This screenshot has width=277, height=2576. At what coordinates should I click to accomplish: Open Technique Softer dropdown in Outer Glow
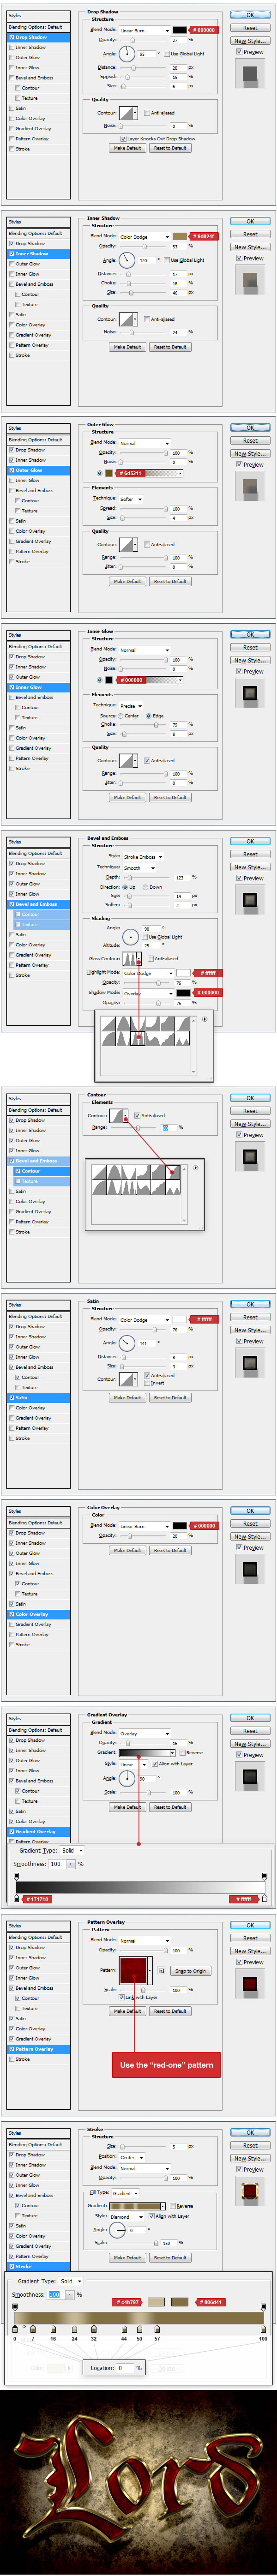point(131,498)
